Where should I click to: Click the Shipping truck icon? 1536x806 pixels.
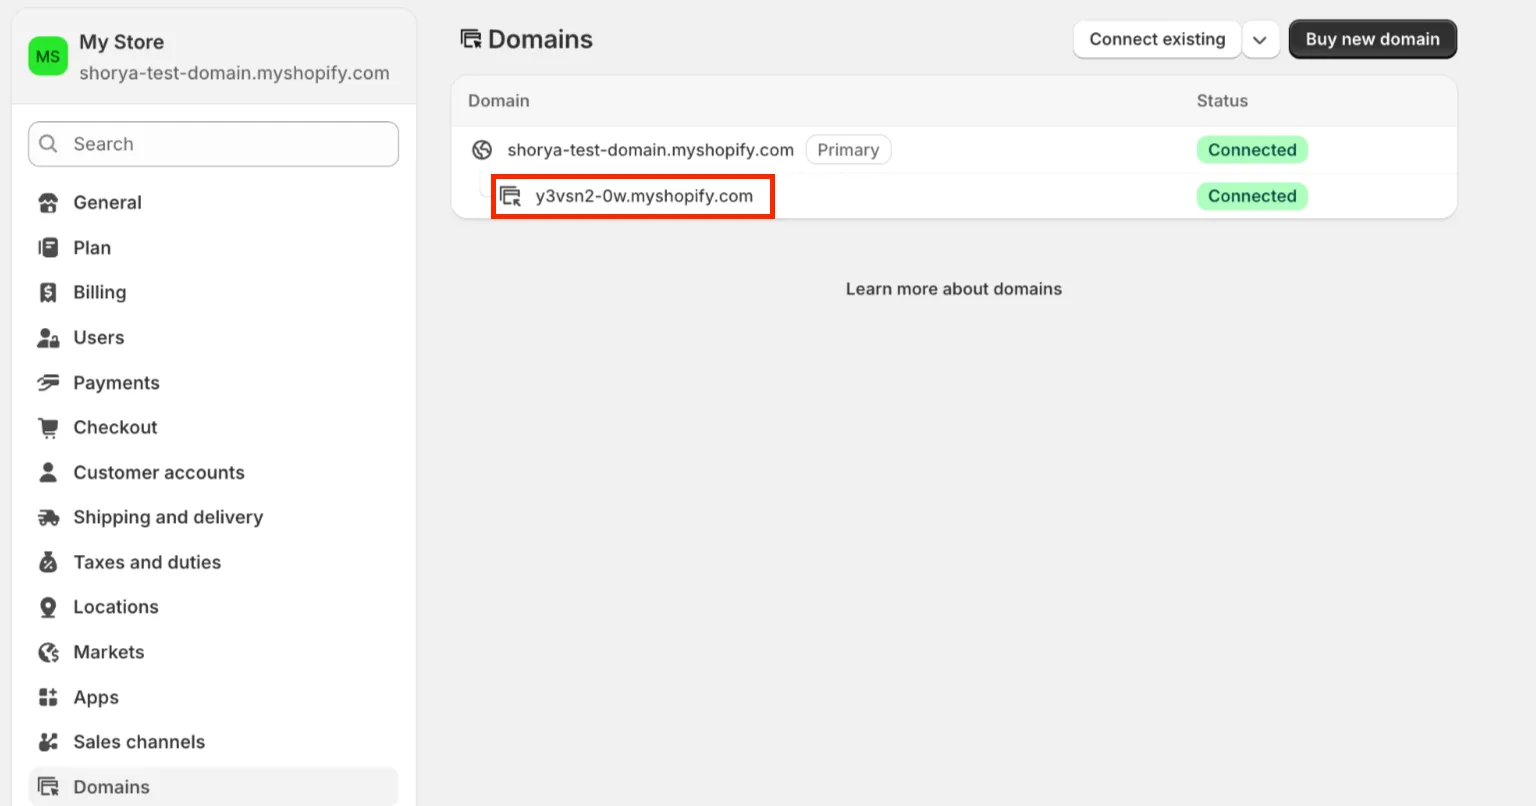48,518
